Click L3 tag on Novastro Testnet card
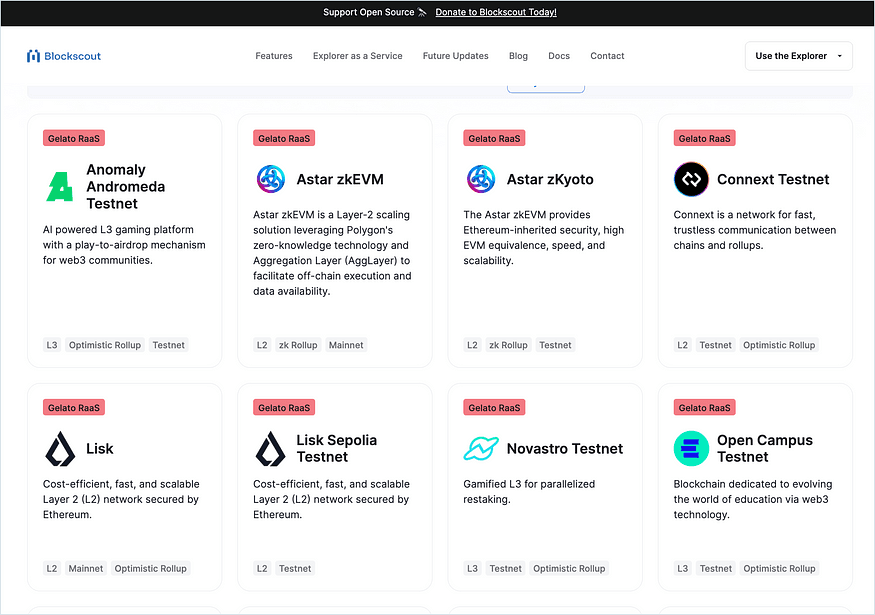Screen dimensions: 875x615 [473, 568]
